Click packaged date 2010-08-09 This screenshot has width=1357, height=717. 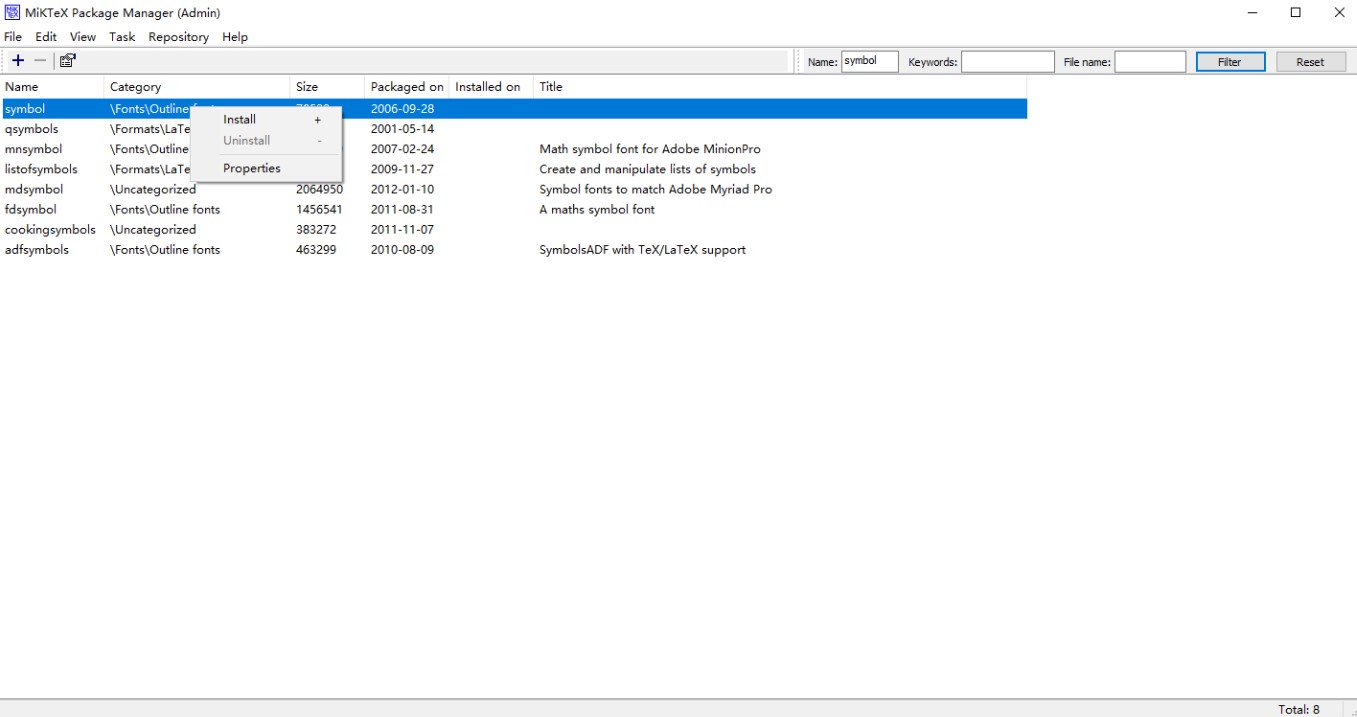tap(402, 249)
